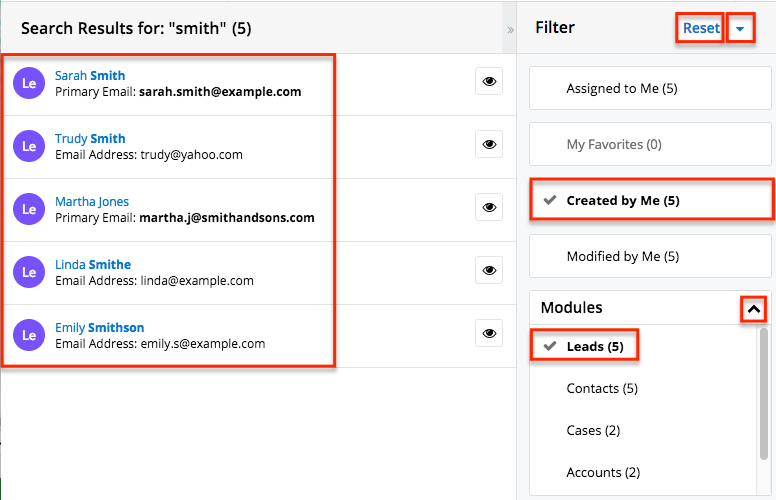Click the Leads avatar next to Sarah Smith
776x500 pixels.
[x=29, y=83]
